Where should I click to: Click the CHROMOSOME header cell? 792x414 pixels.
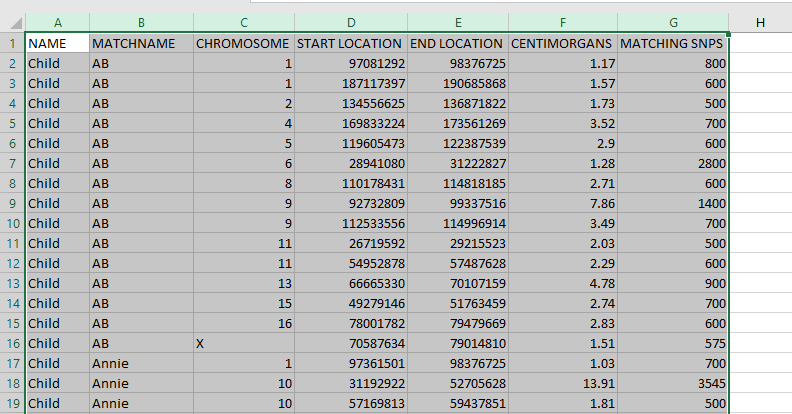pyautogui.click(x=243, y=43)
